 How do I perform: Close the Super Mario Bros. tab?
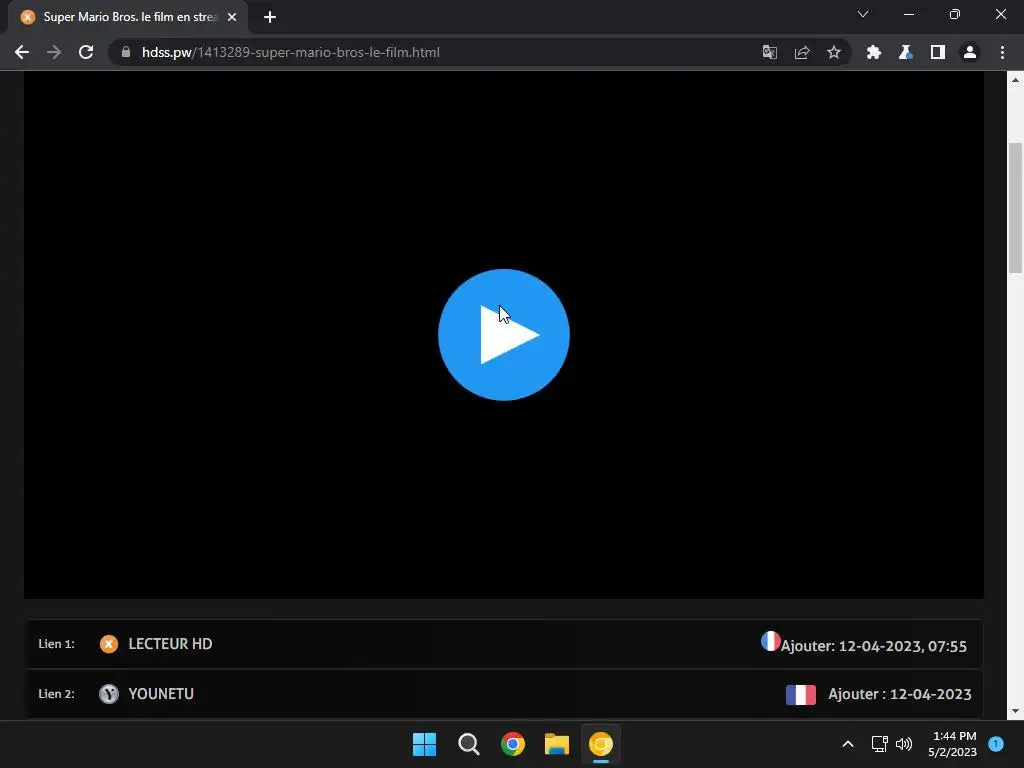pos(232,17)
